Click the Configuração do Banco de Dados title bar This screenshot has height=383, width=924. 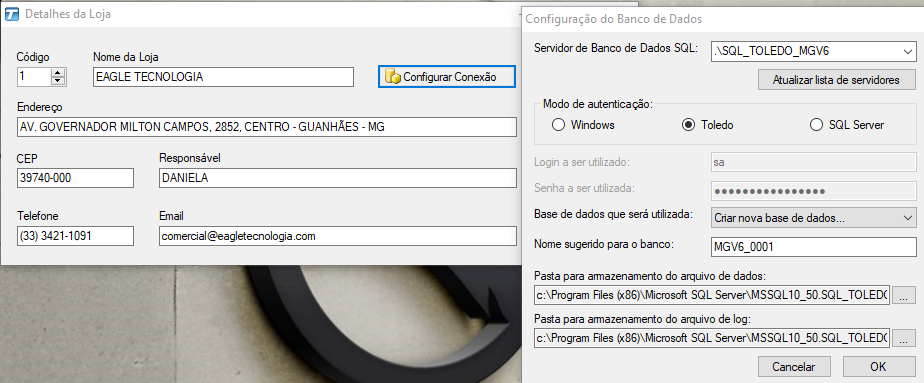tap(722, 19)
